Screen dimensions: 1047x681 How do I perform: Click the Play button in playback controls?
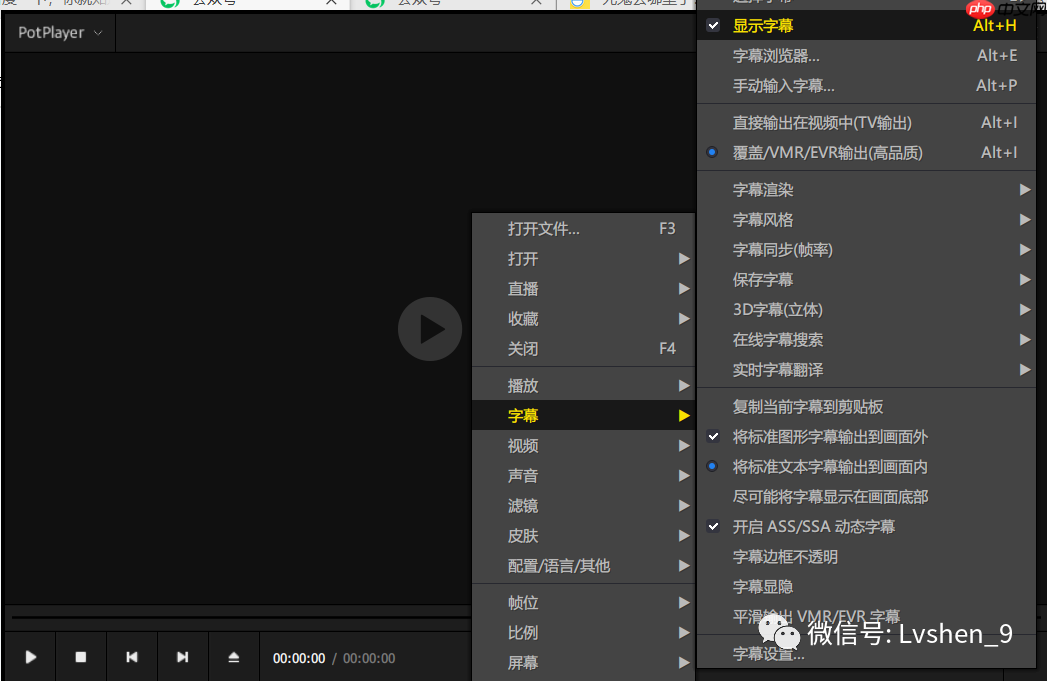click(29, 657)
